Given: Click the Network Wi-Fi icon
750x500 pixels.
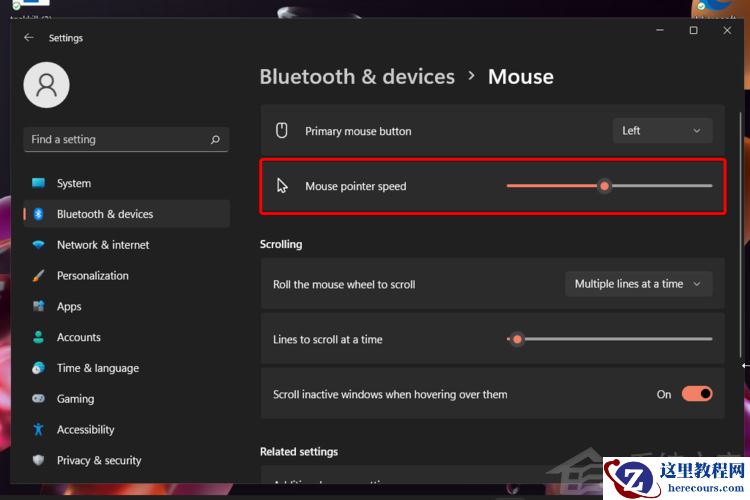Looking at the screenshot, I should tap(38, 244).
